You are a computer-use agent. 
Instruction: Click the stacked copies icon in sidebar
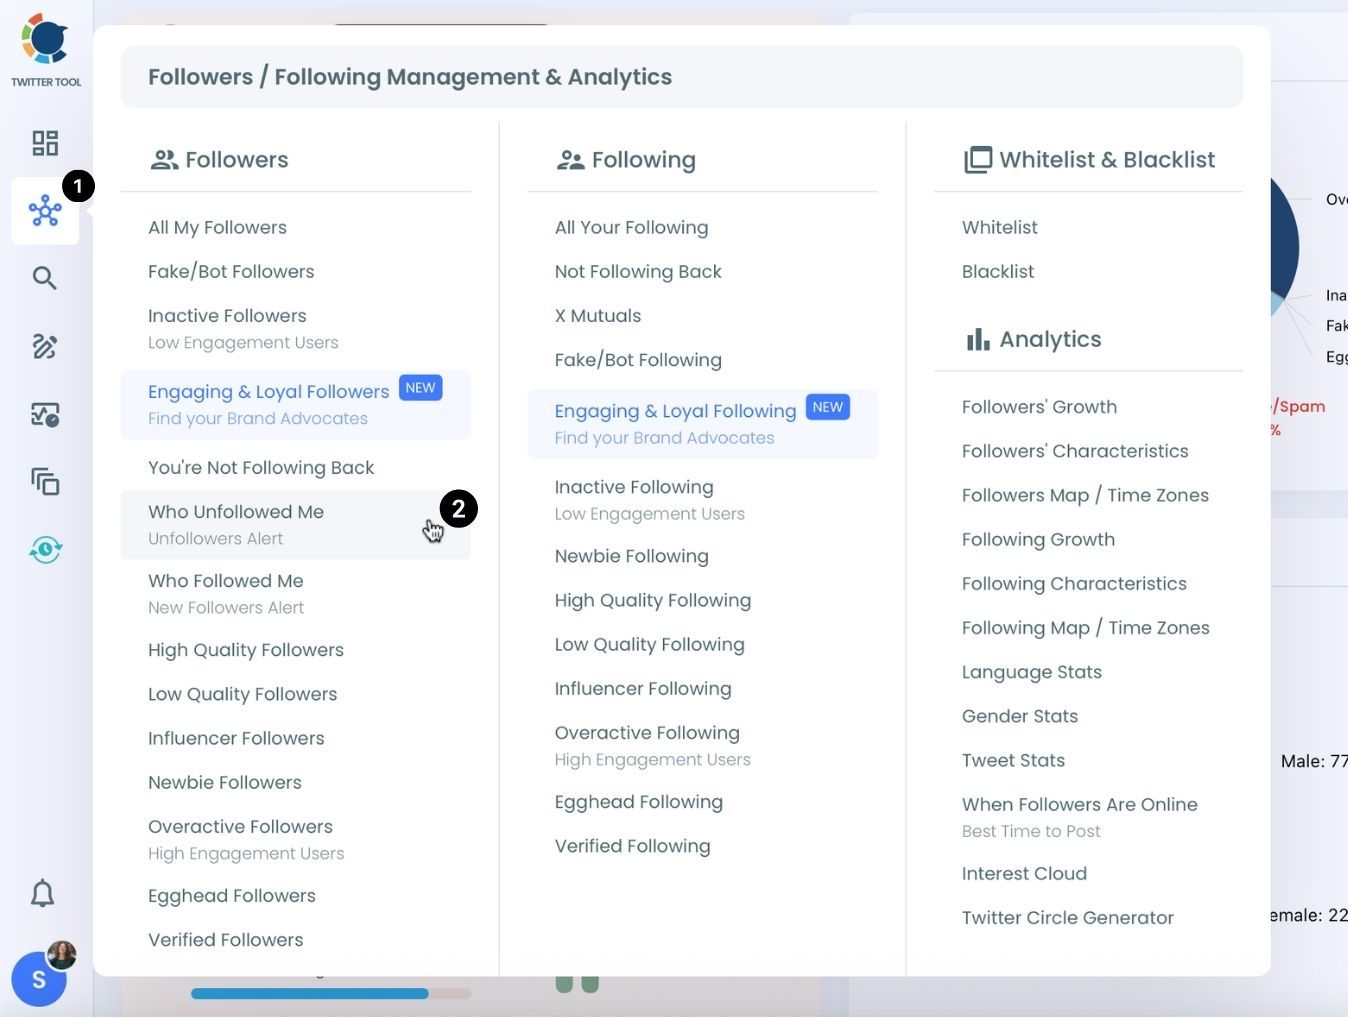point(45,481)
